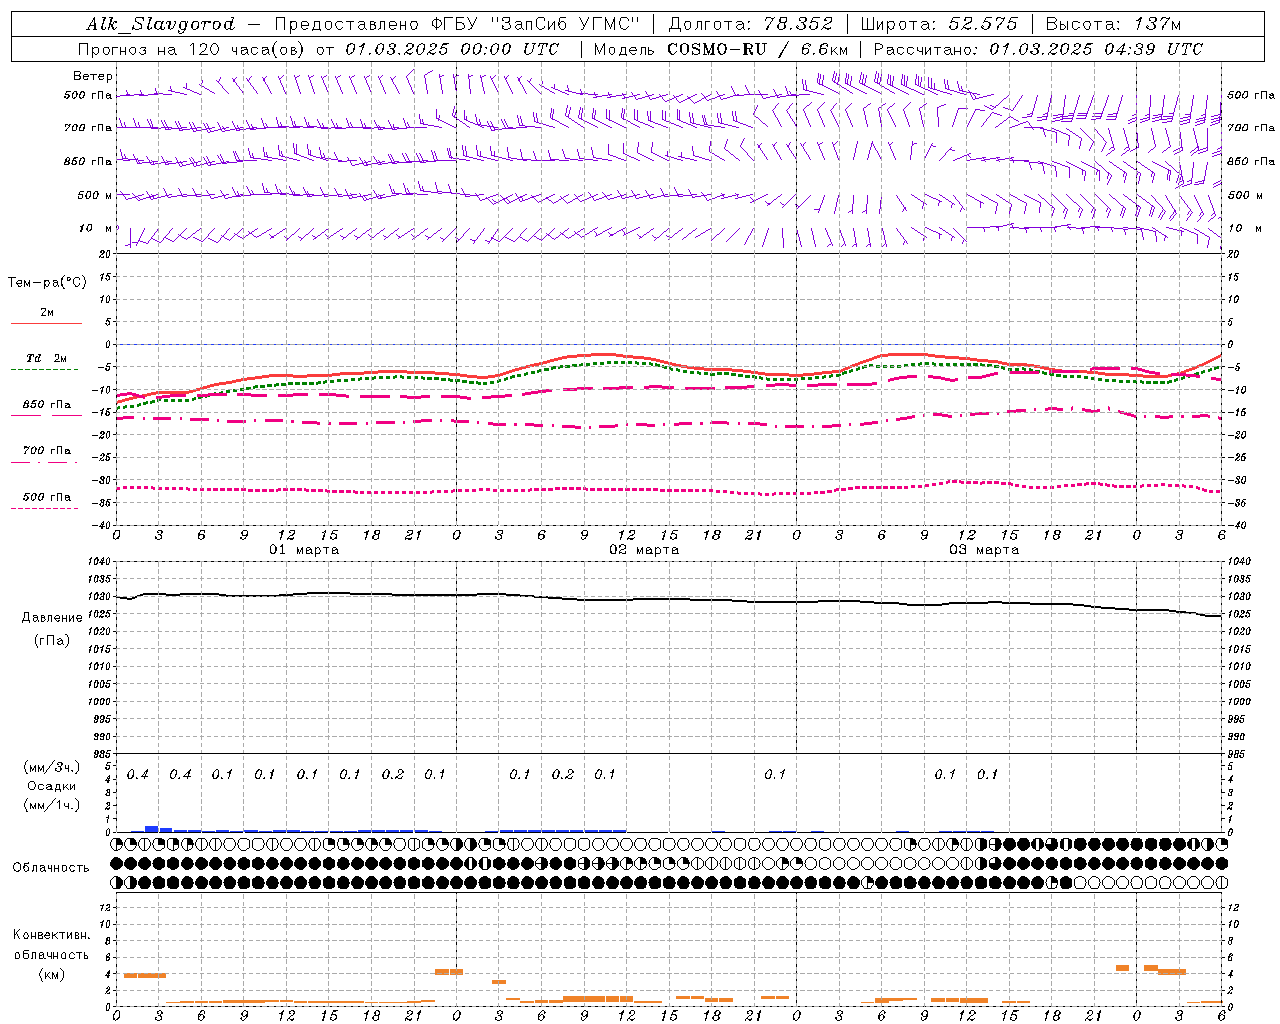The image size is (1280, 1024).
Task: Select the text 'Предоставлено ФГБУ "ЗапСиб УГМС"'
Action: coord(456,24)
